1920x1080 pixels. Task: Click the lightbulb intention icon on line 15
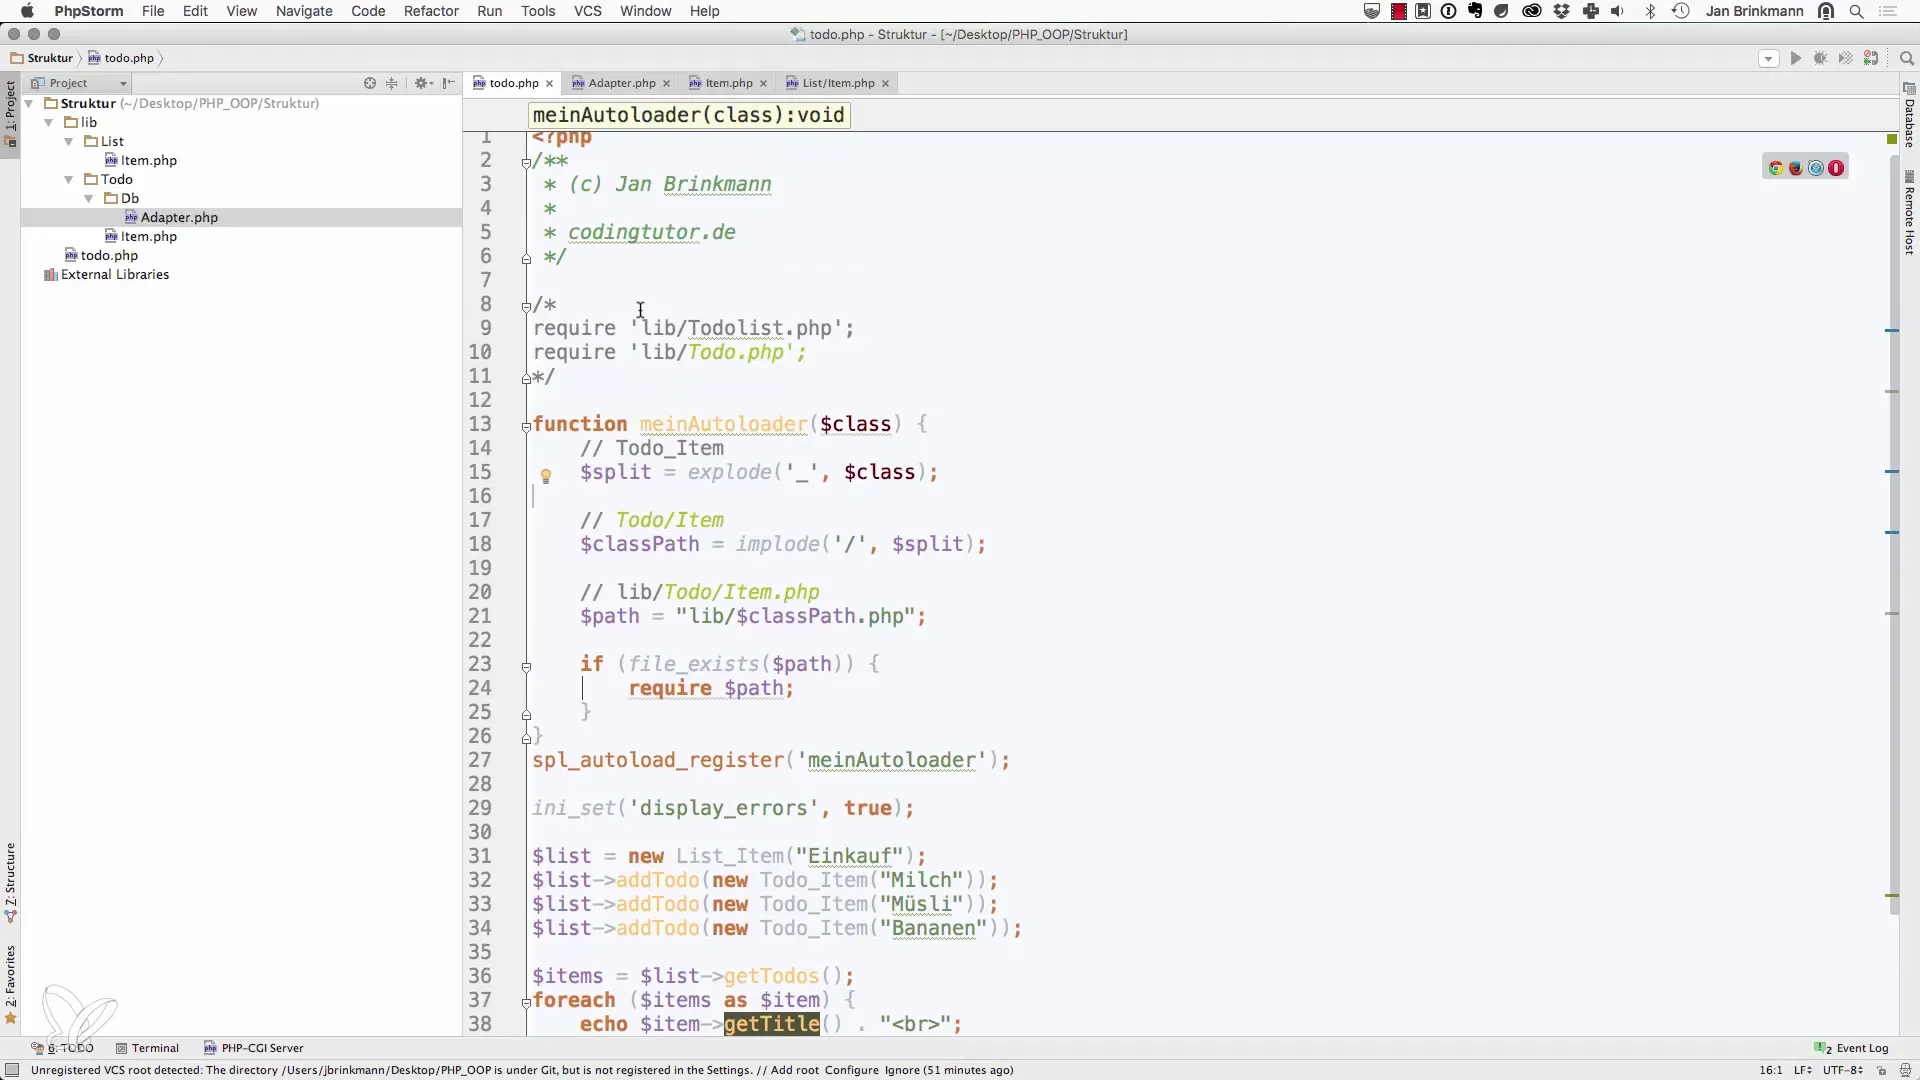tap(546, 476)
